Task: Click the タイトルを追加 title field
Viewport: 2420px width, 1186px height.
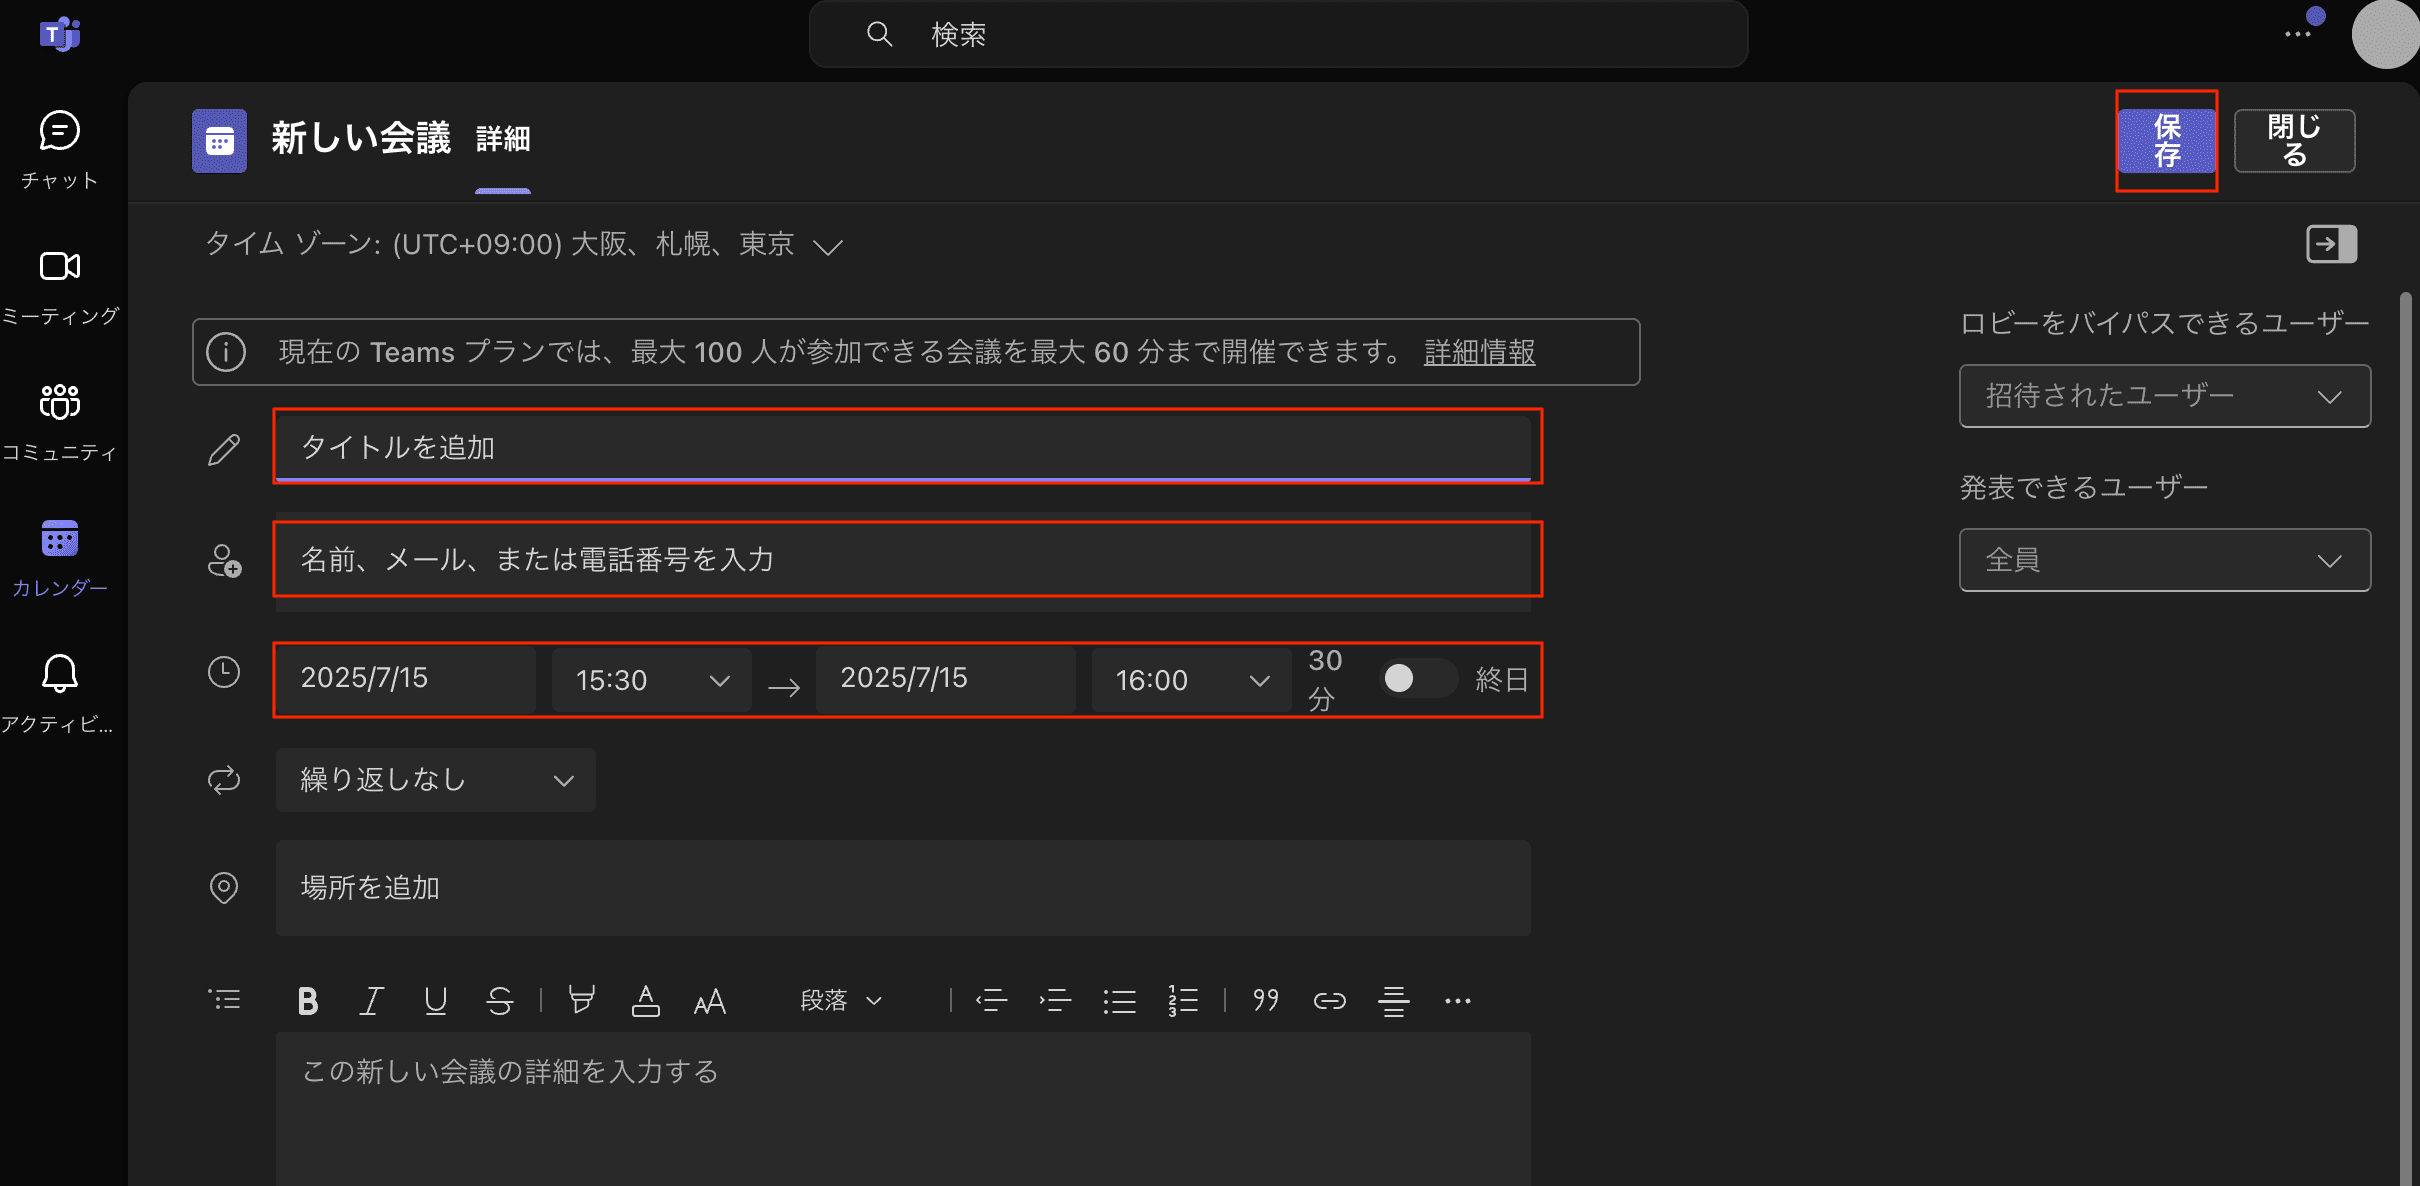Action: point(902,447)
